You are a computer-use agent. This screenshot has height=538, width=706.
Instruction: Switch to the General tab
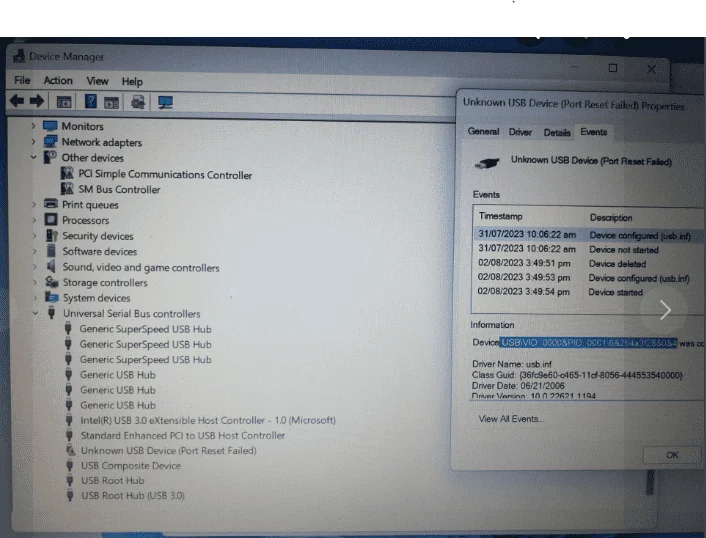483,131
